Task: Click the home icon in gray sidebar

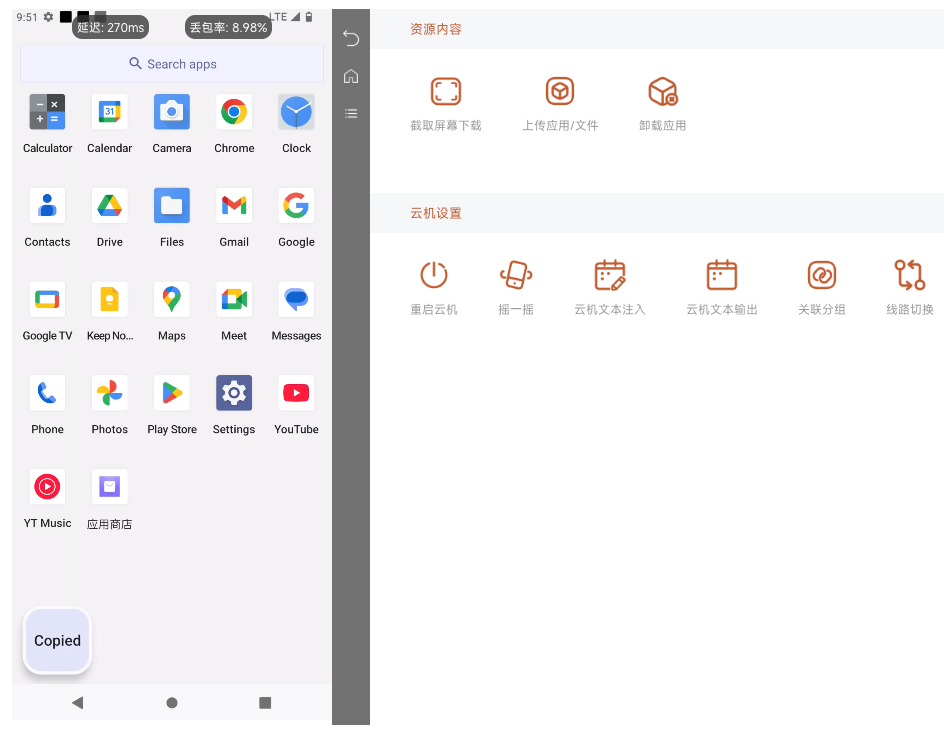Action: (351, 76)
